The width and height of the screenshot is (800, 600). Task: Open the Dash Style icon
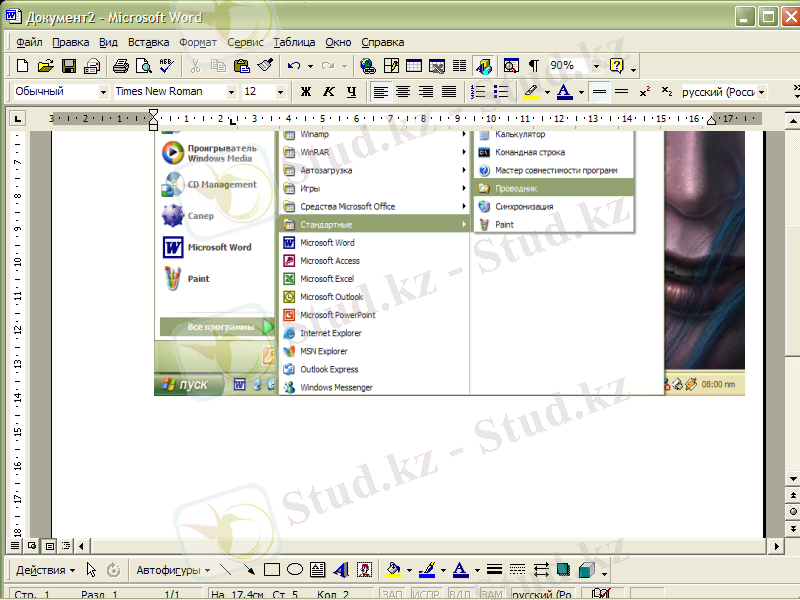tap(517, 569)
